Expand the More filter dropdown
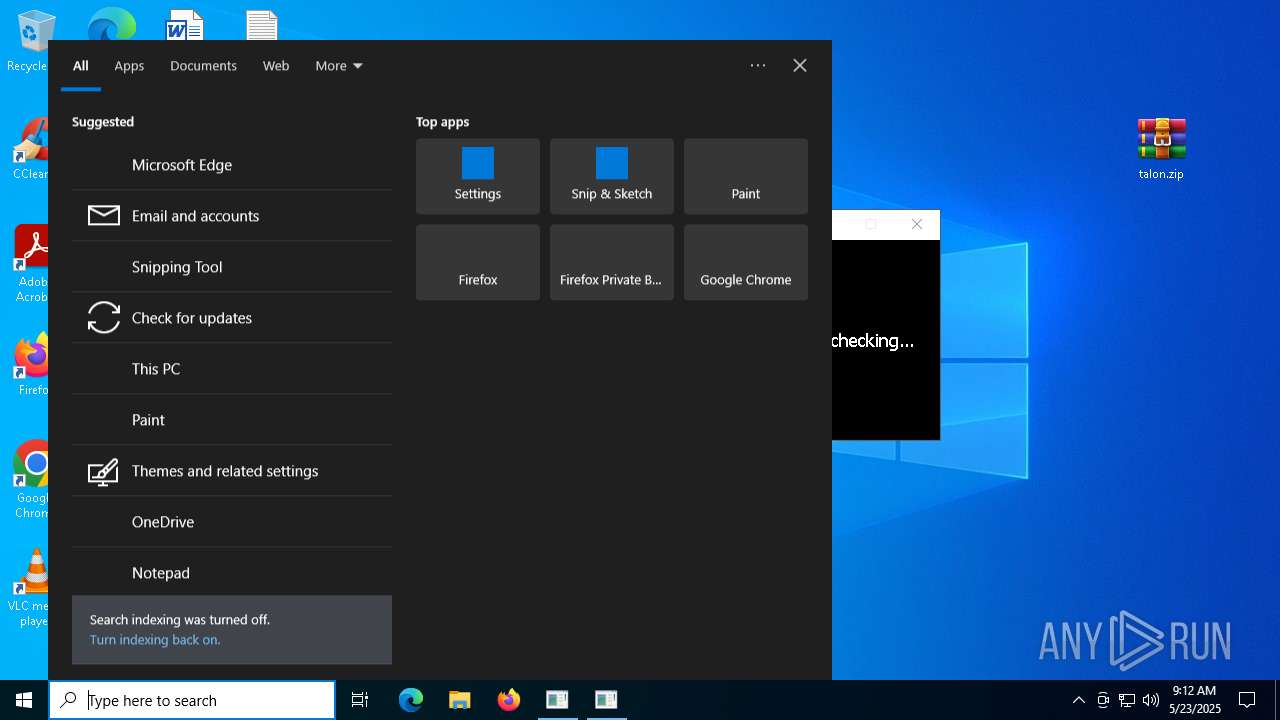 click(x=339, y=66)
